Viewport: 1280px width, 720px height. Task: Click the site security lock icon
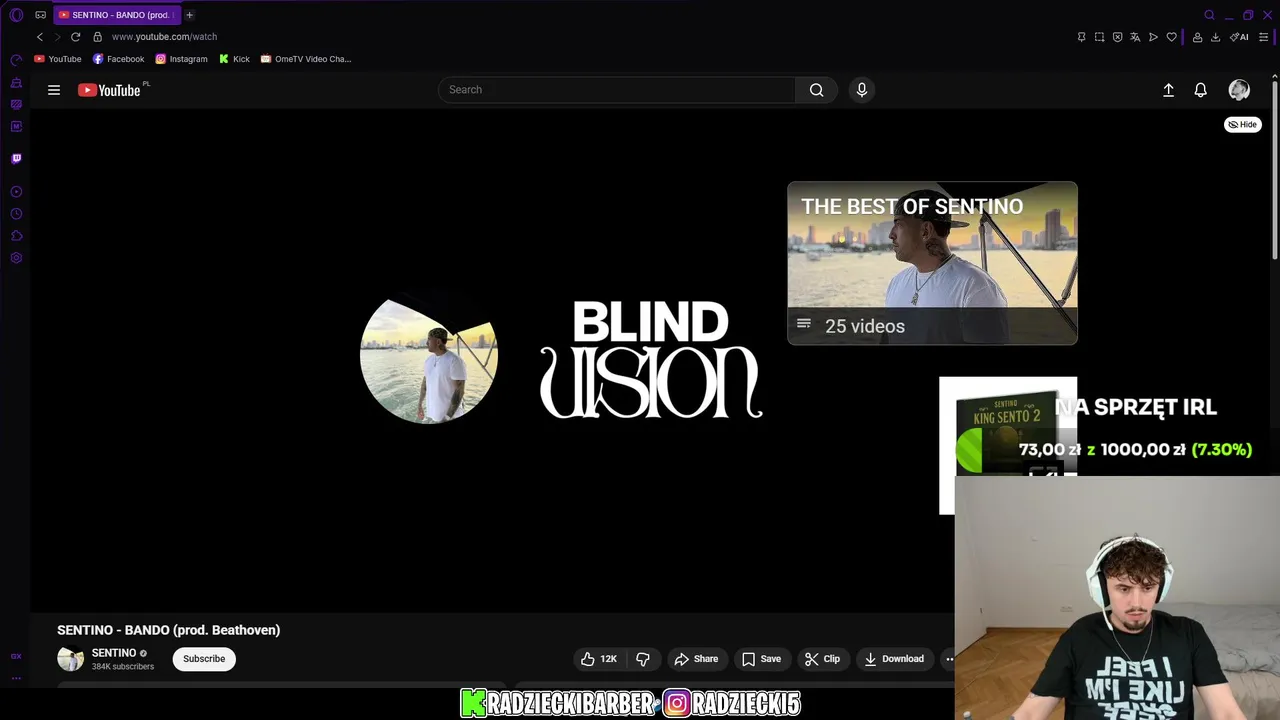(97, 37)
